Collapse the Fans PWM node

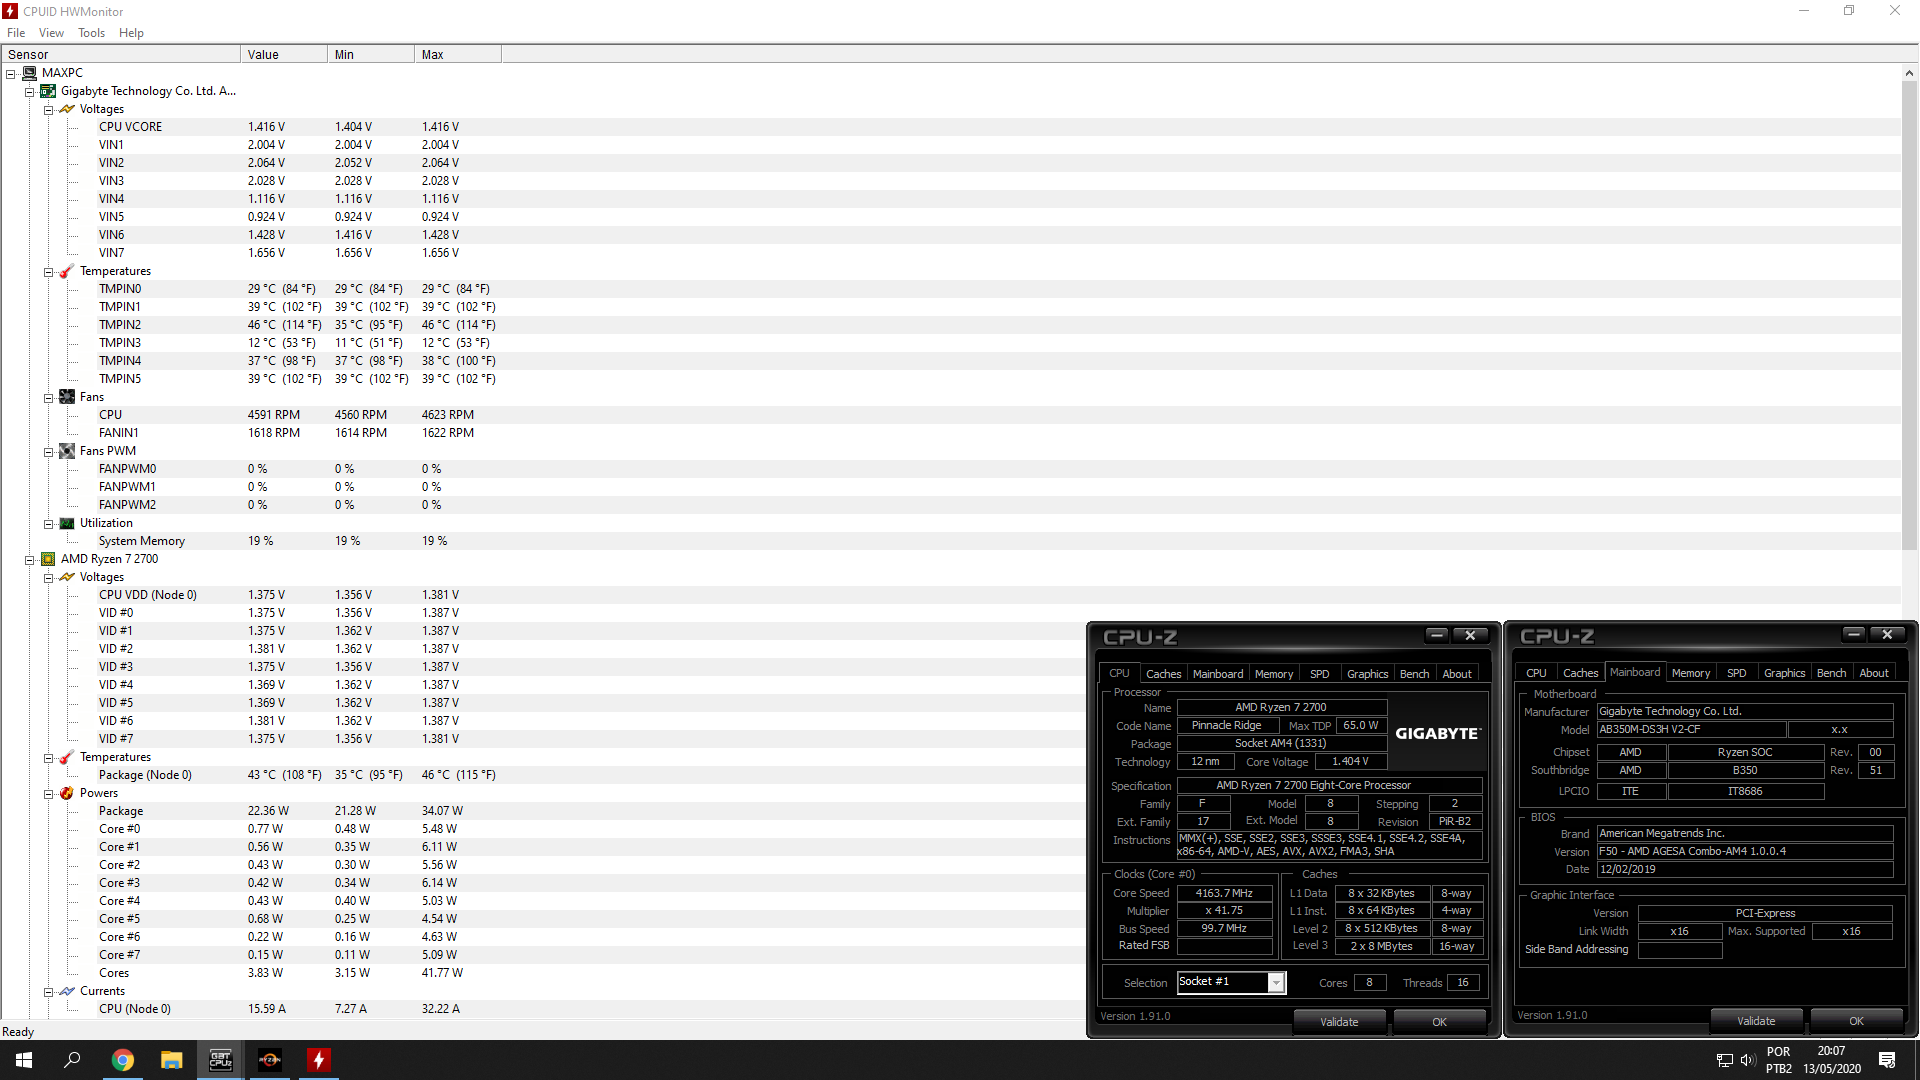[x=48, y=452]
